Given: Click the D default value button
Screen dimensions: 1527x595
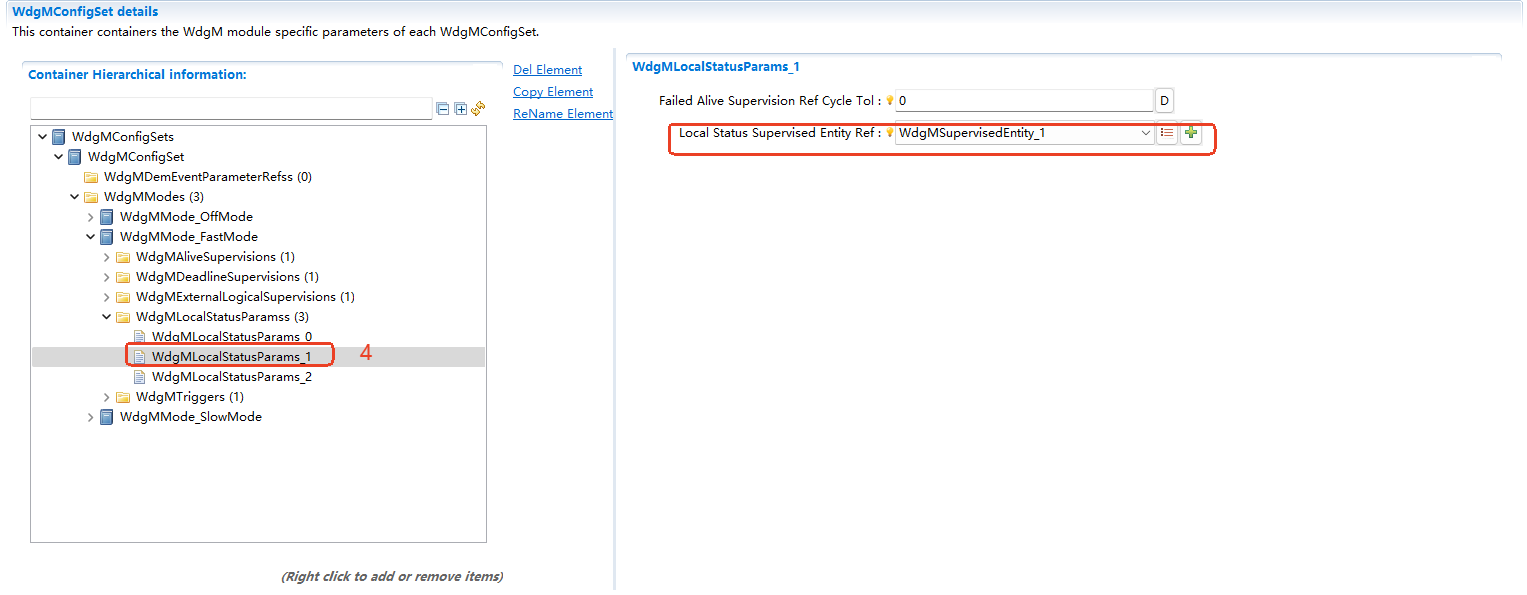Looking at the screenshot, I should click(1164, 101).
